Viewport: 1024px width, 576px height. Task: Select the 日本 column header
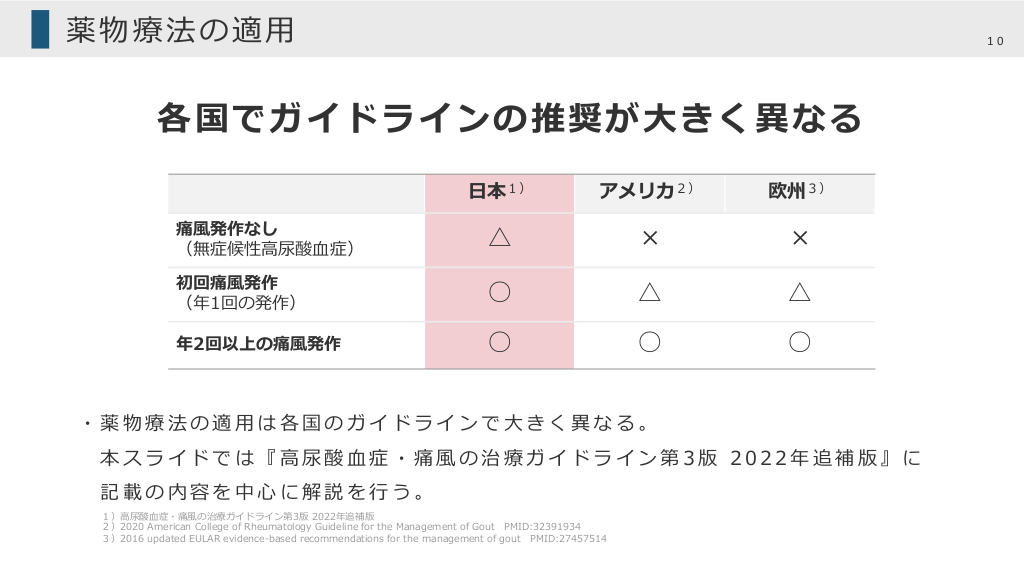[x=488, y=191]
